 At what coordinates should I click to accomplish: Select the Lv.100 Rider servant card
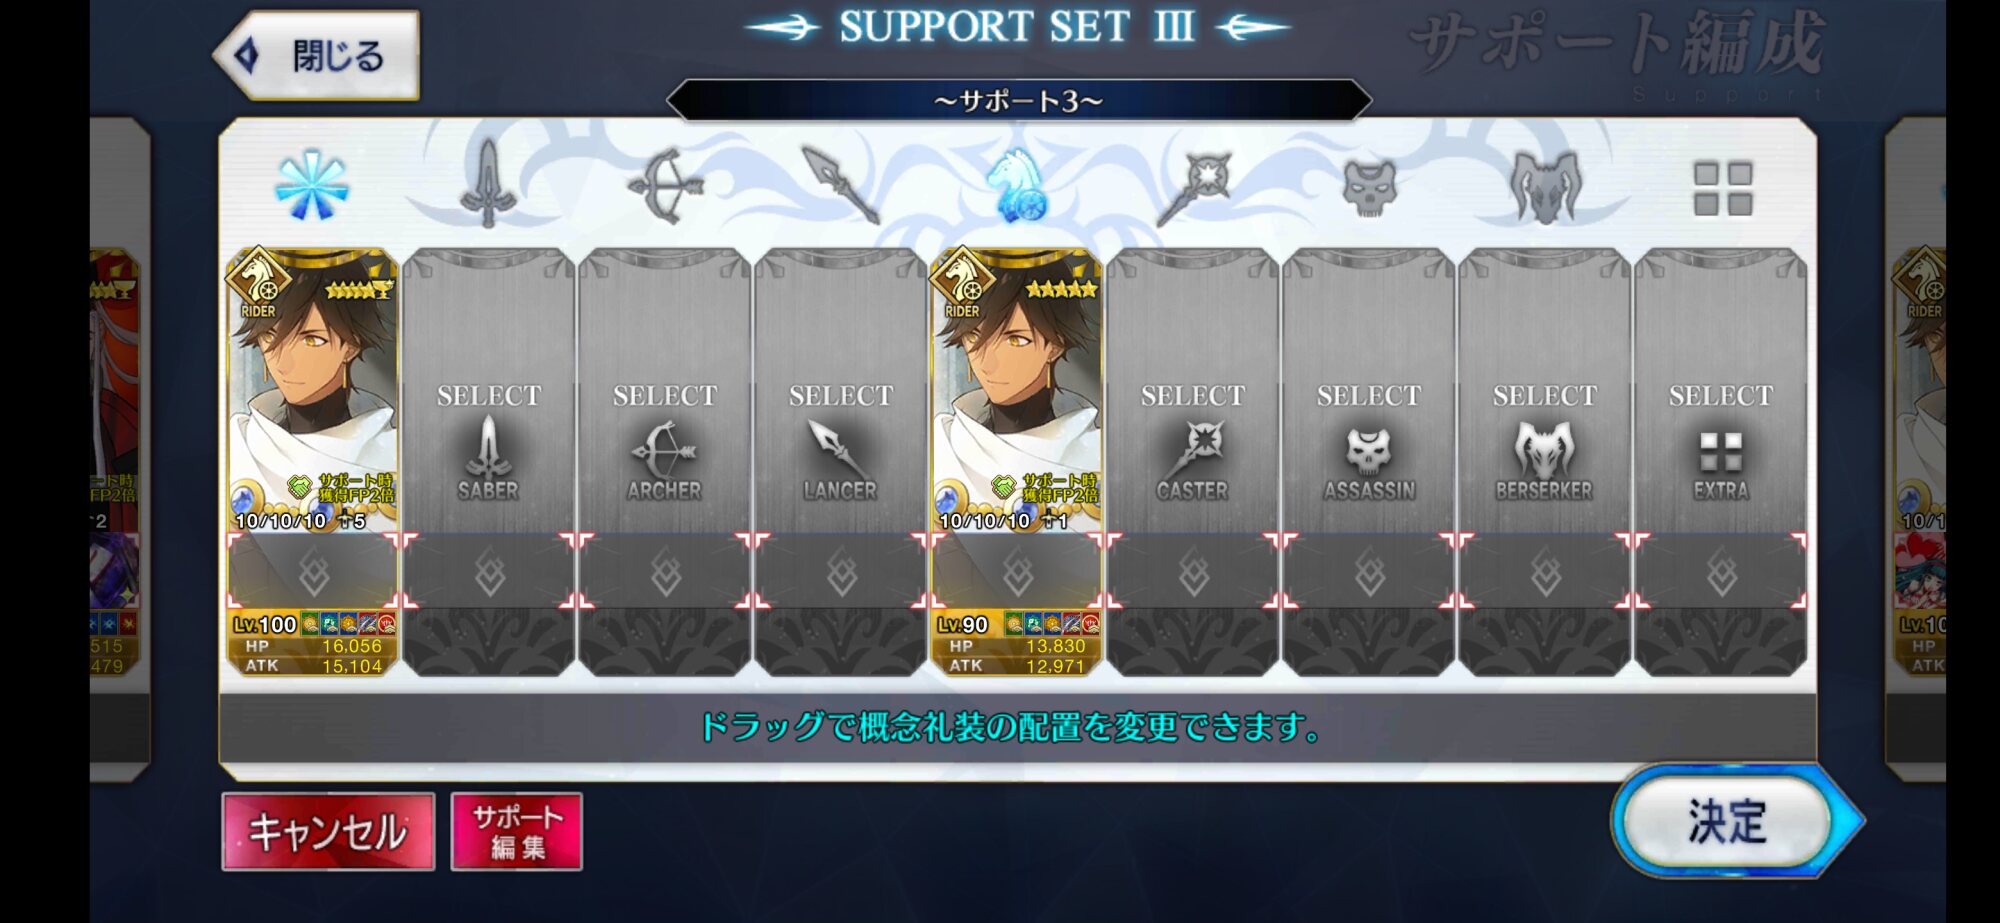point(312,390)
